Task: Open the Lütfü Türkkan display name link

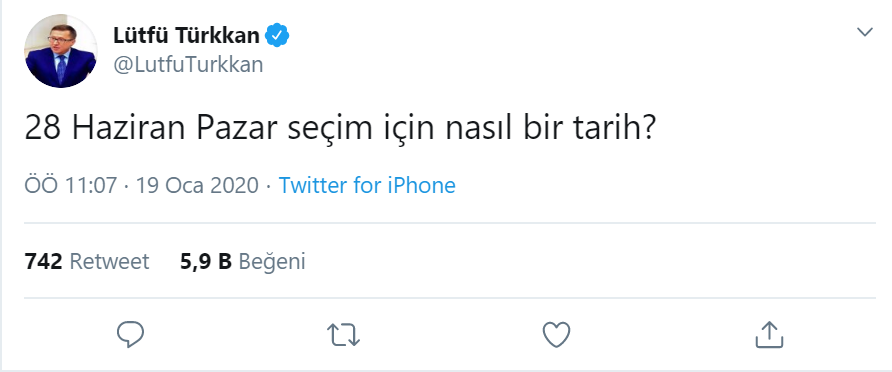Action: (x=187, y=36)
